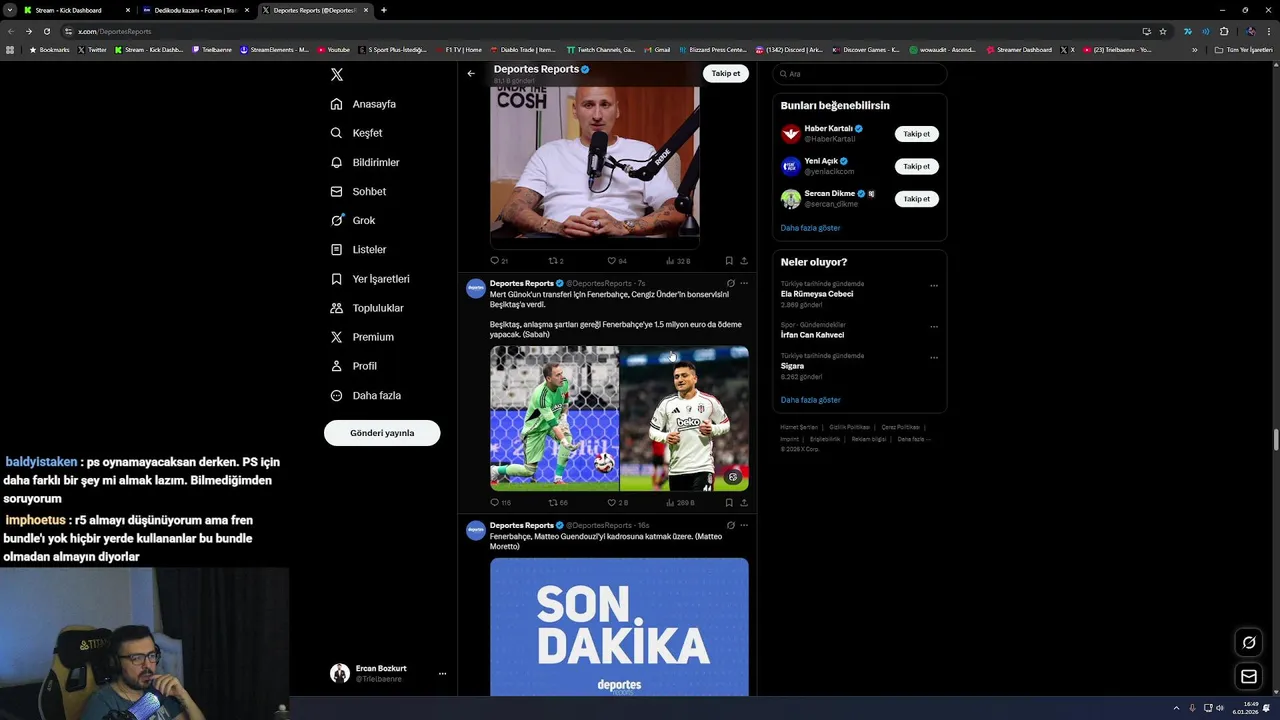
Task: Open the Sigara trending topic
Action: [792, 366]
